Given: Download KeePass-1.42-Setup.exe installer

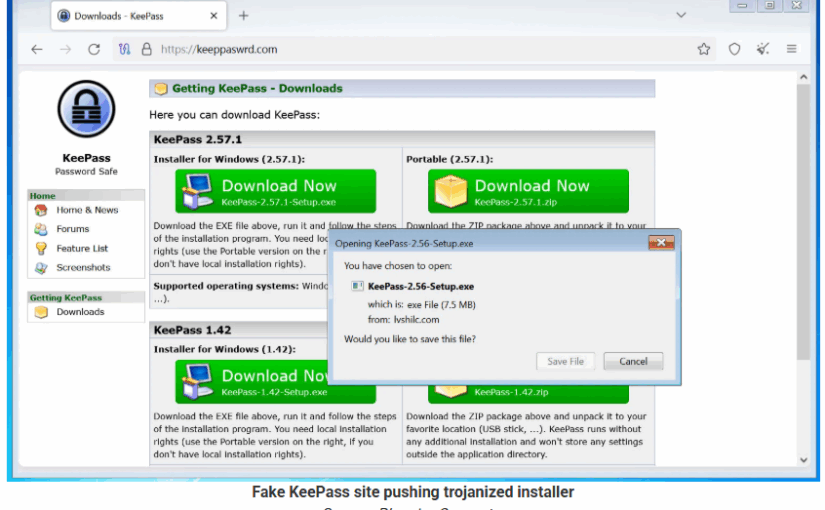Looking at the screenshot, I should pos(251,382).
